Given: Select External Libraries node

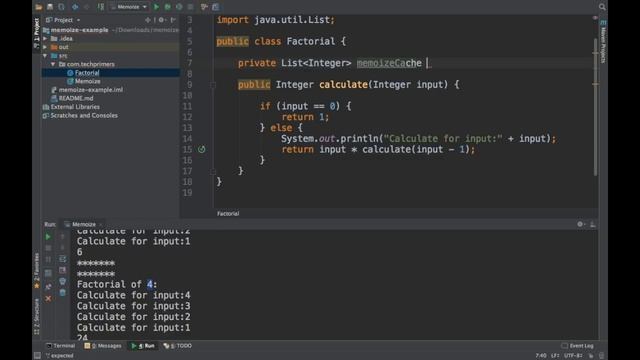Looking at the screenshot, I should 75,107.
